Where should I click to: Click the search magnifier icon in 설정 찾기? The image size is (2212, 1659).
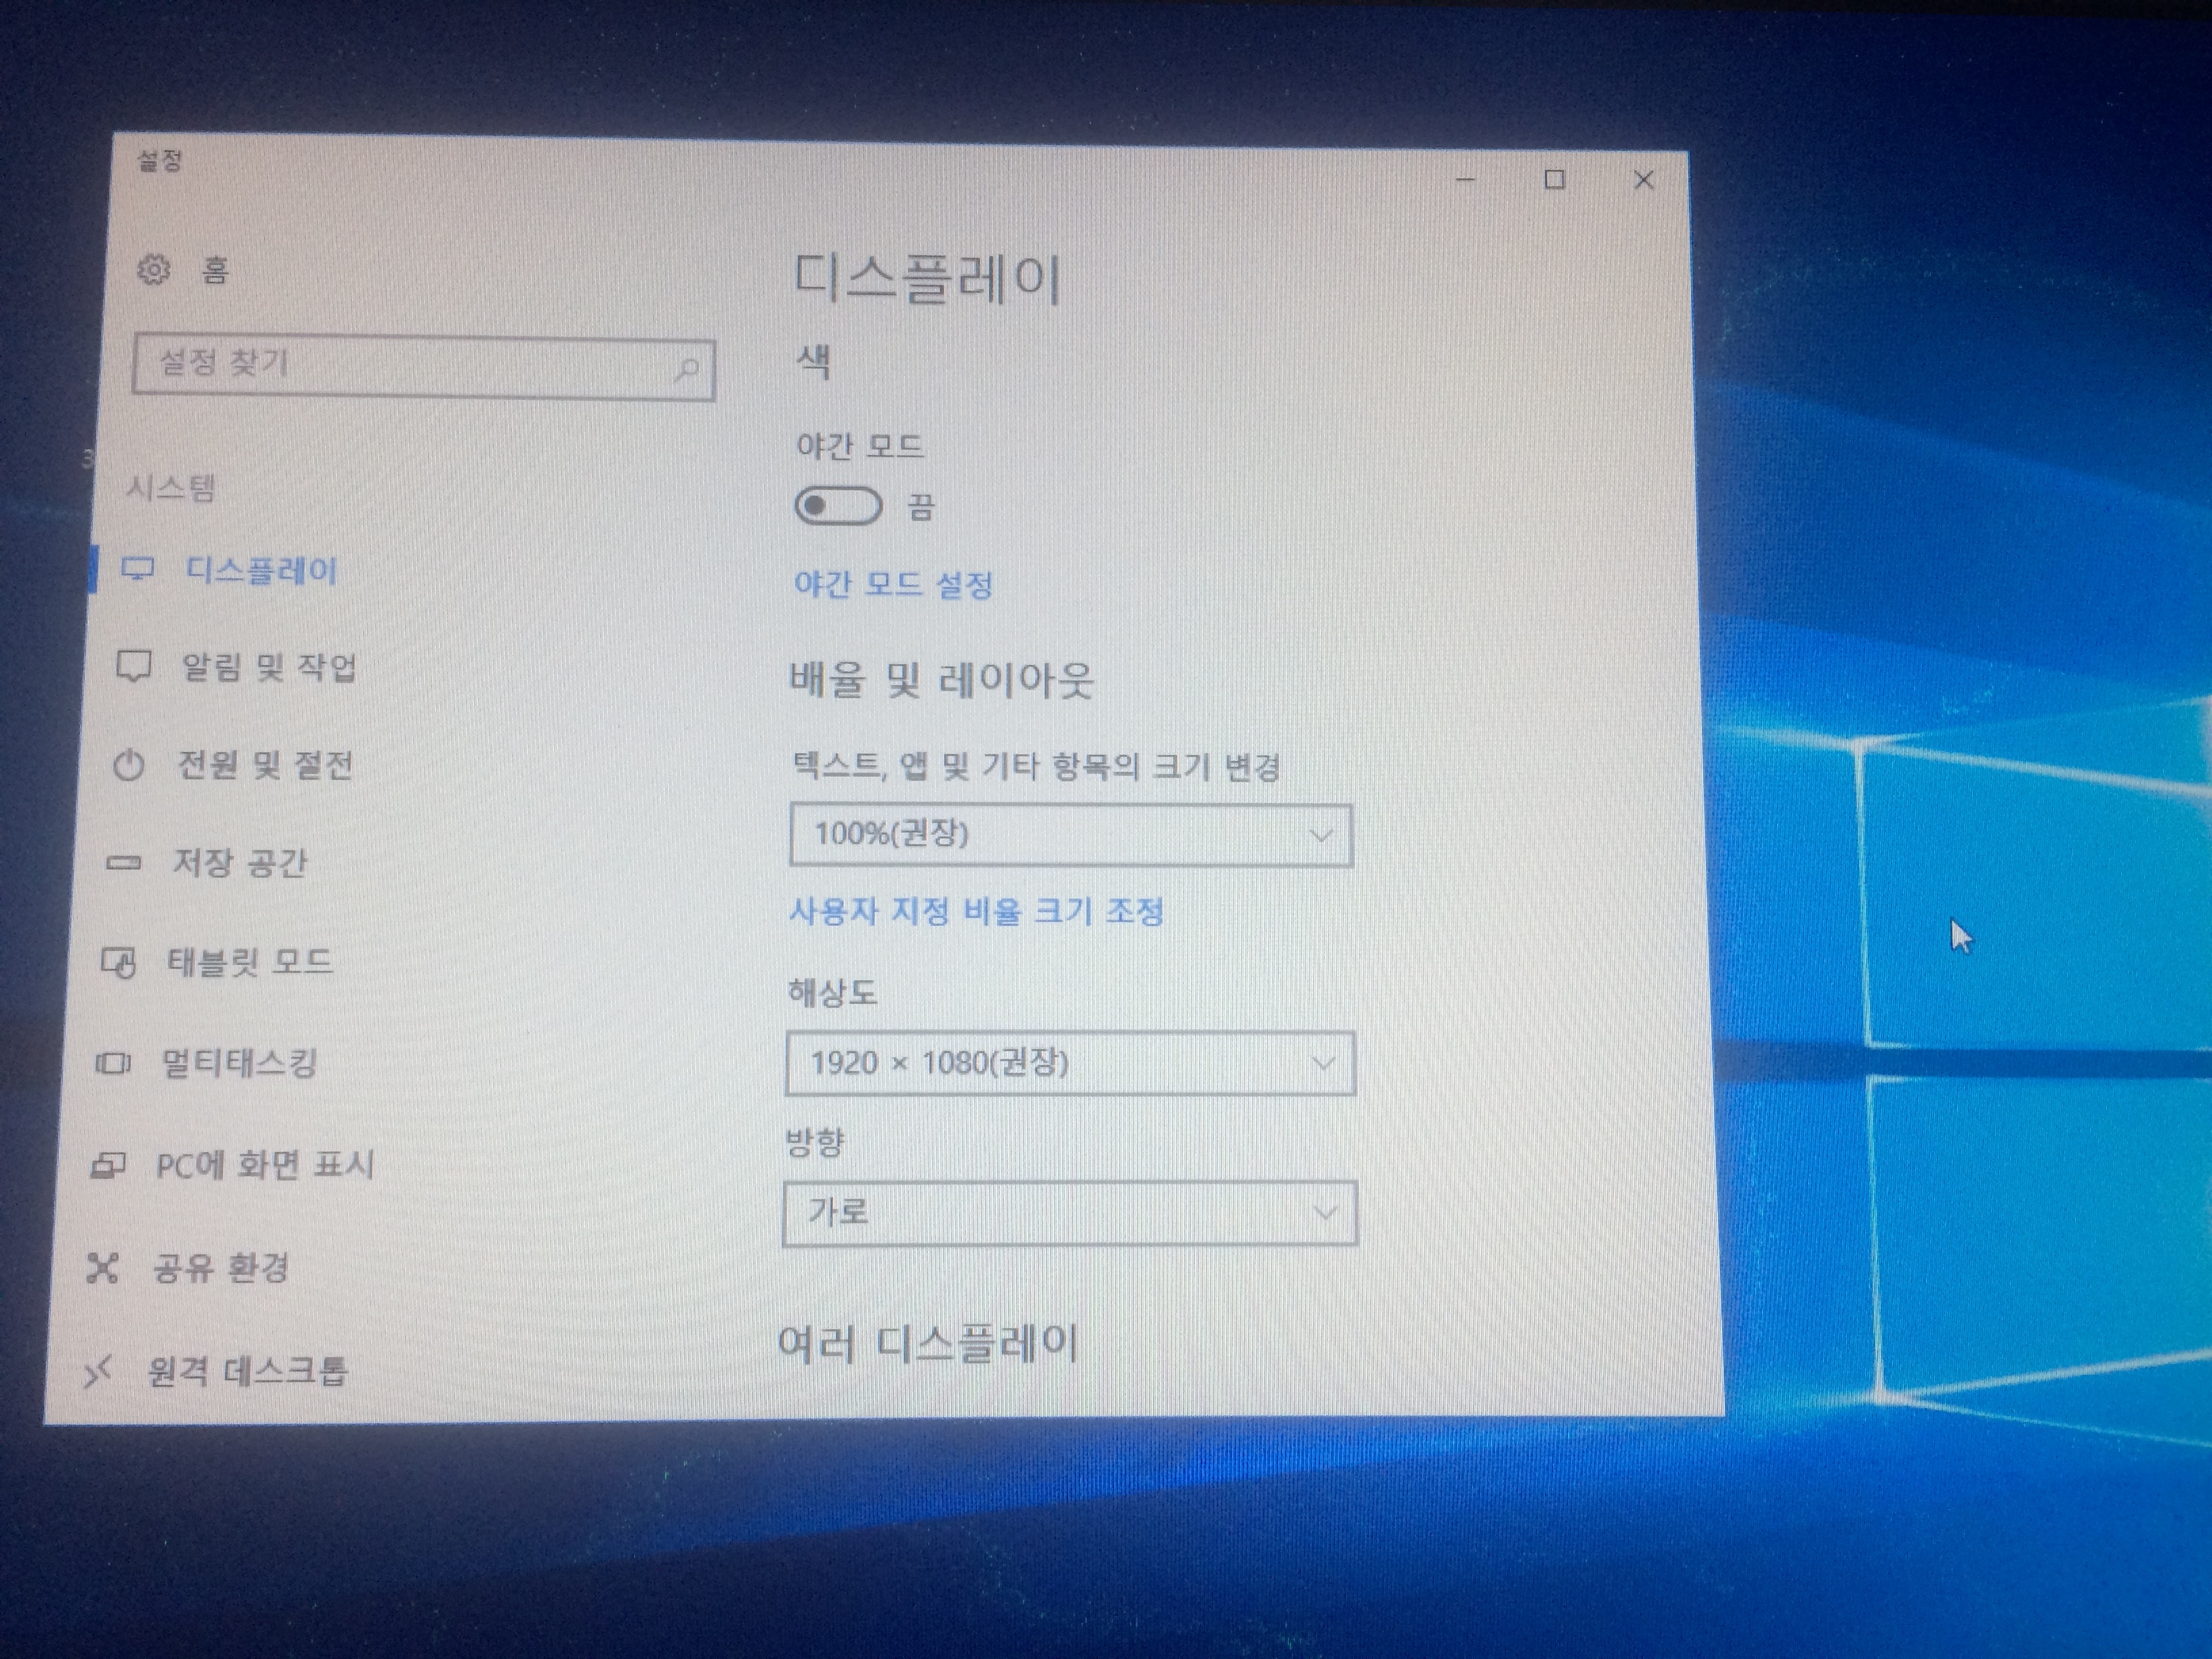click(x=687, y=370)
